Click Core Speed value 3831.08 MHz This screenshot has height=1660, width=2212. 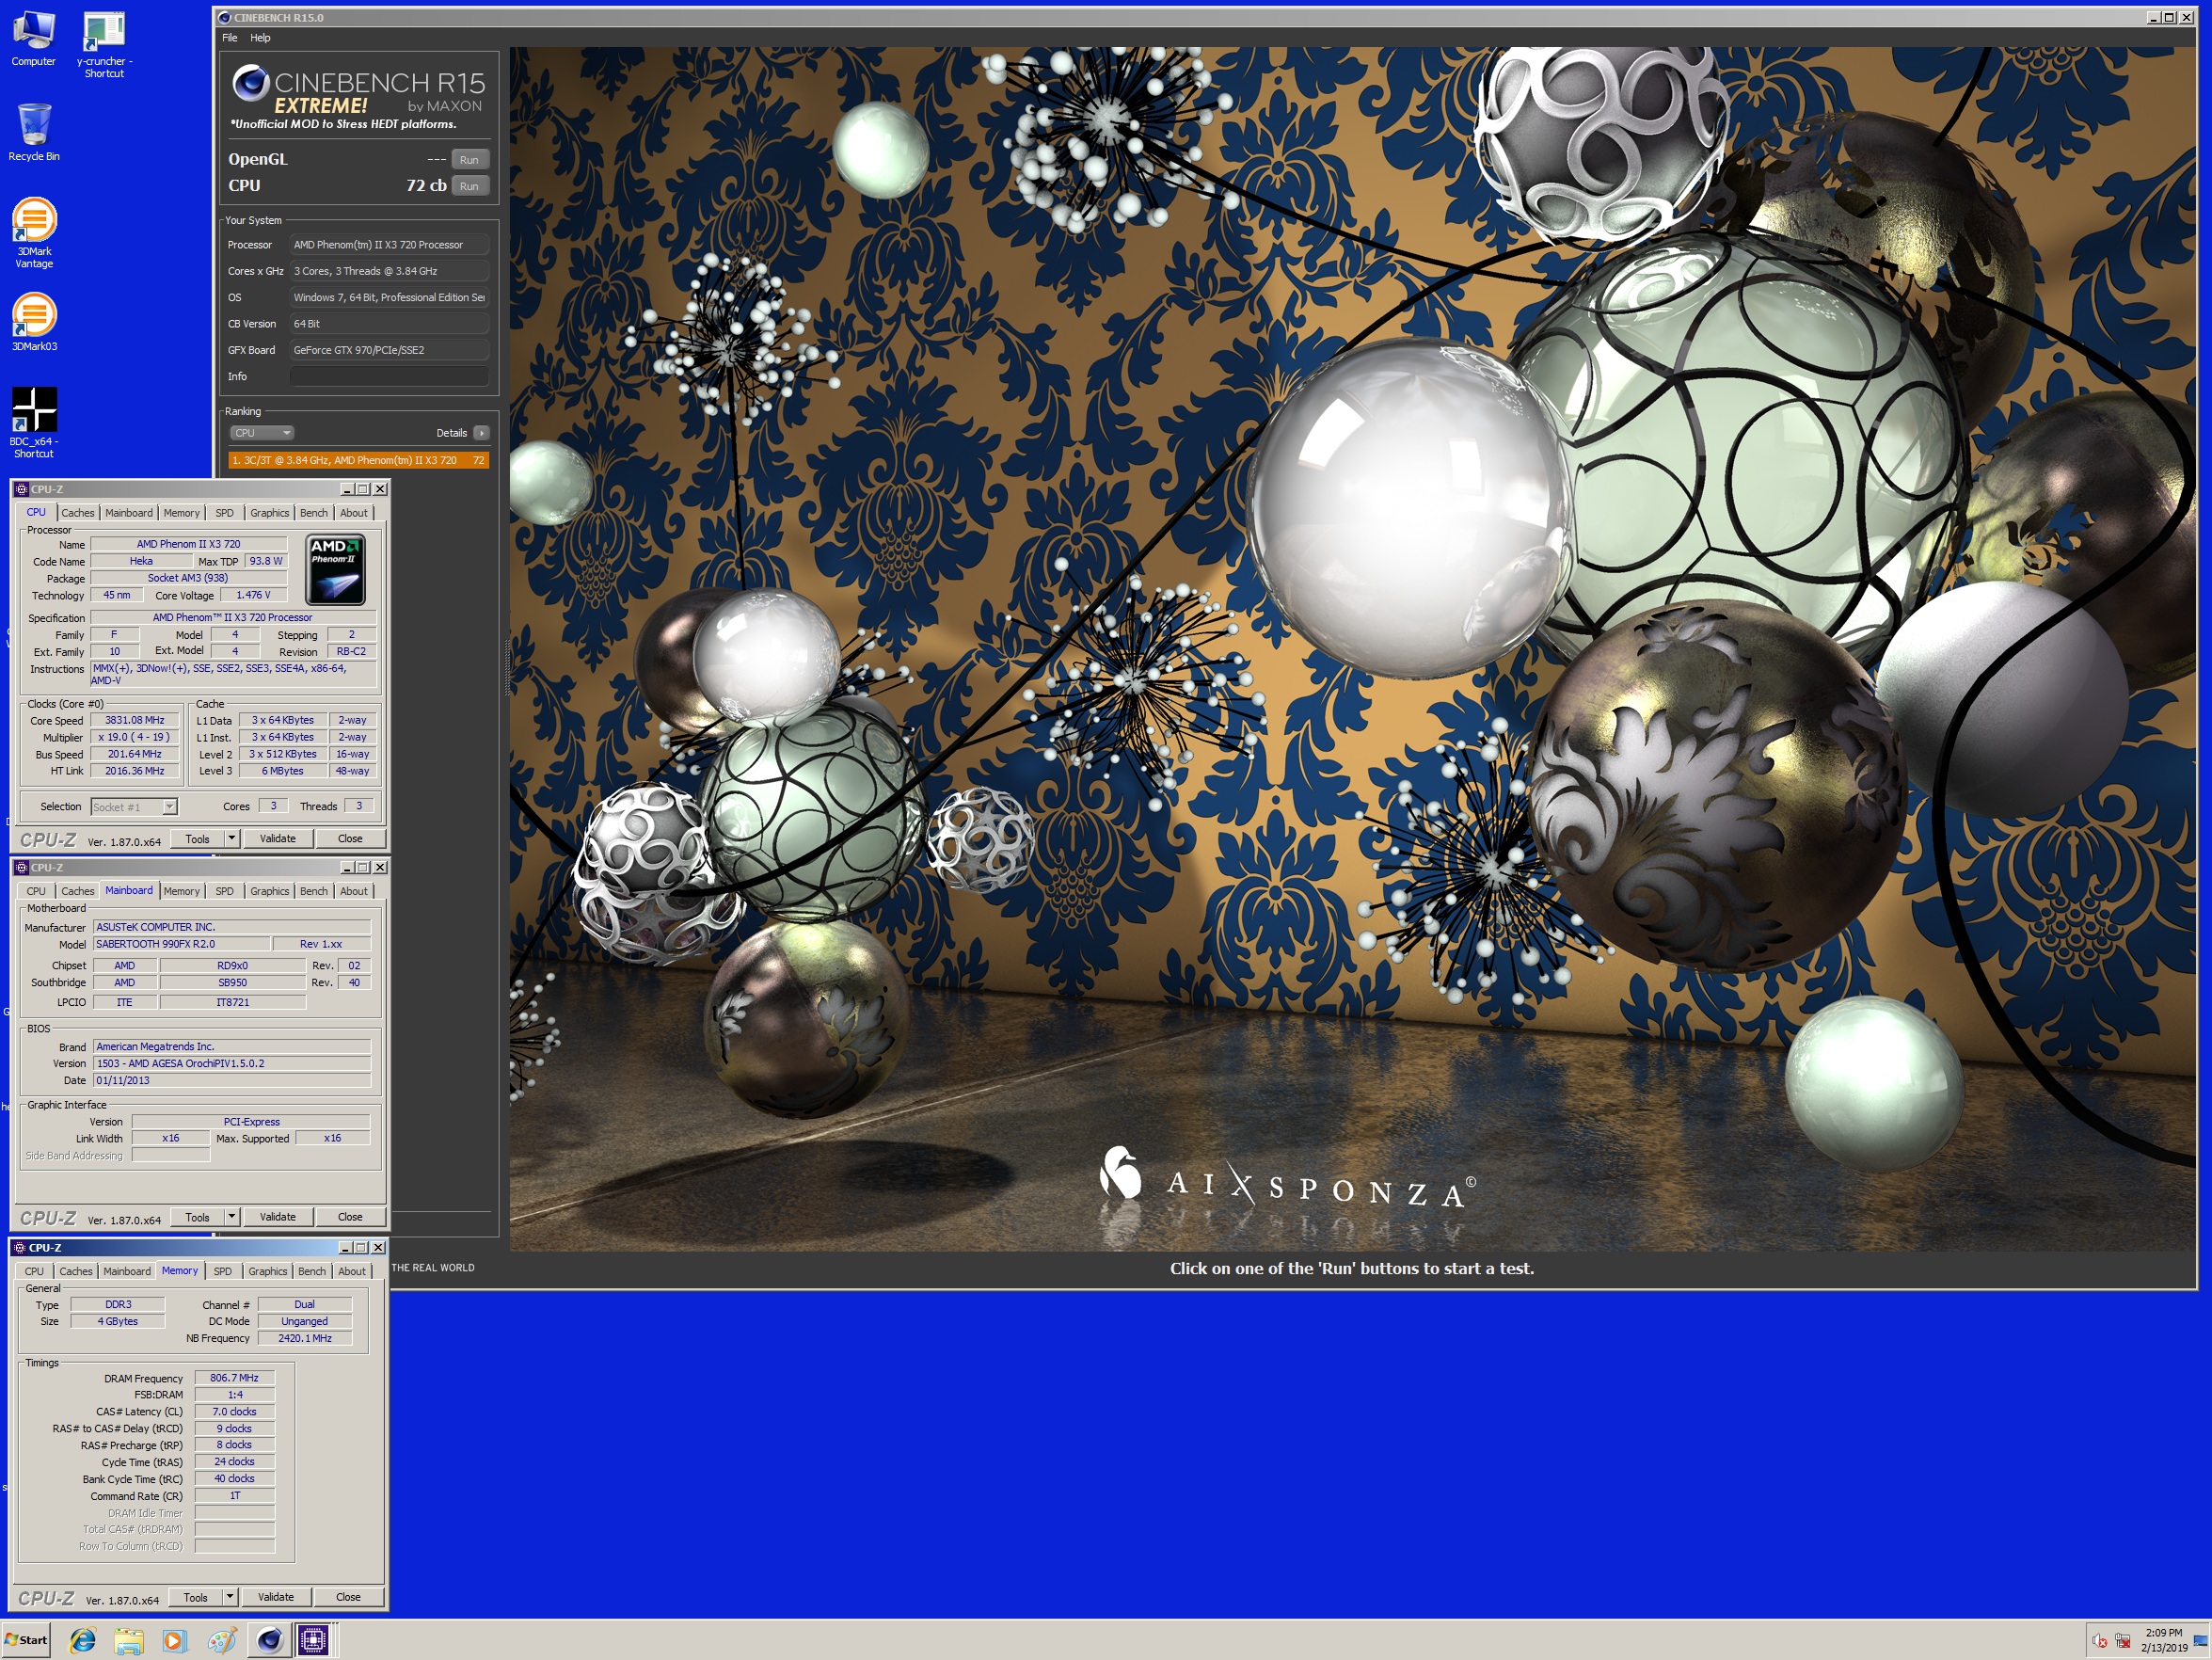tap(134, 720)
